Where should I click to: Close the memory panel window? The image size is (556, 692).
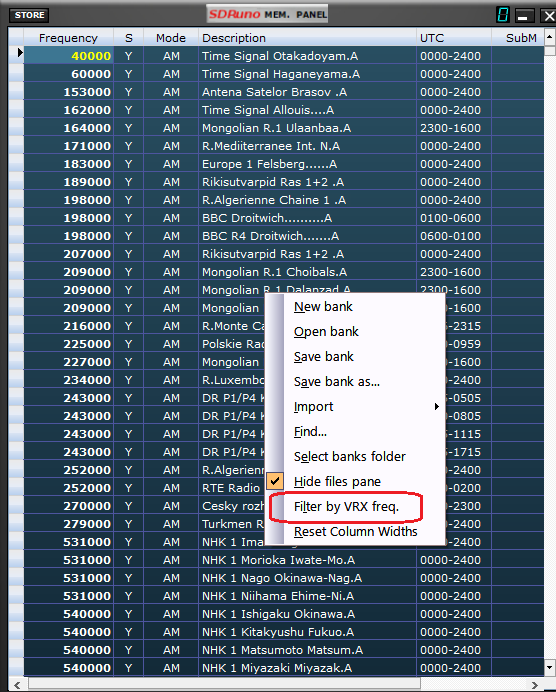(x=548, y=16)
